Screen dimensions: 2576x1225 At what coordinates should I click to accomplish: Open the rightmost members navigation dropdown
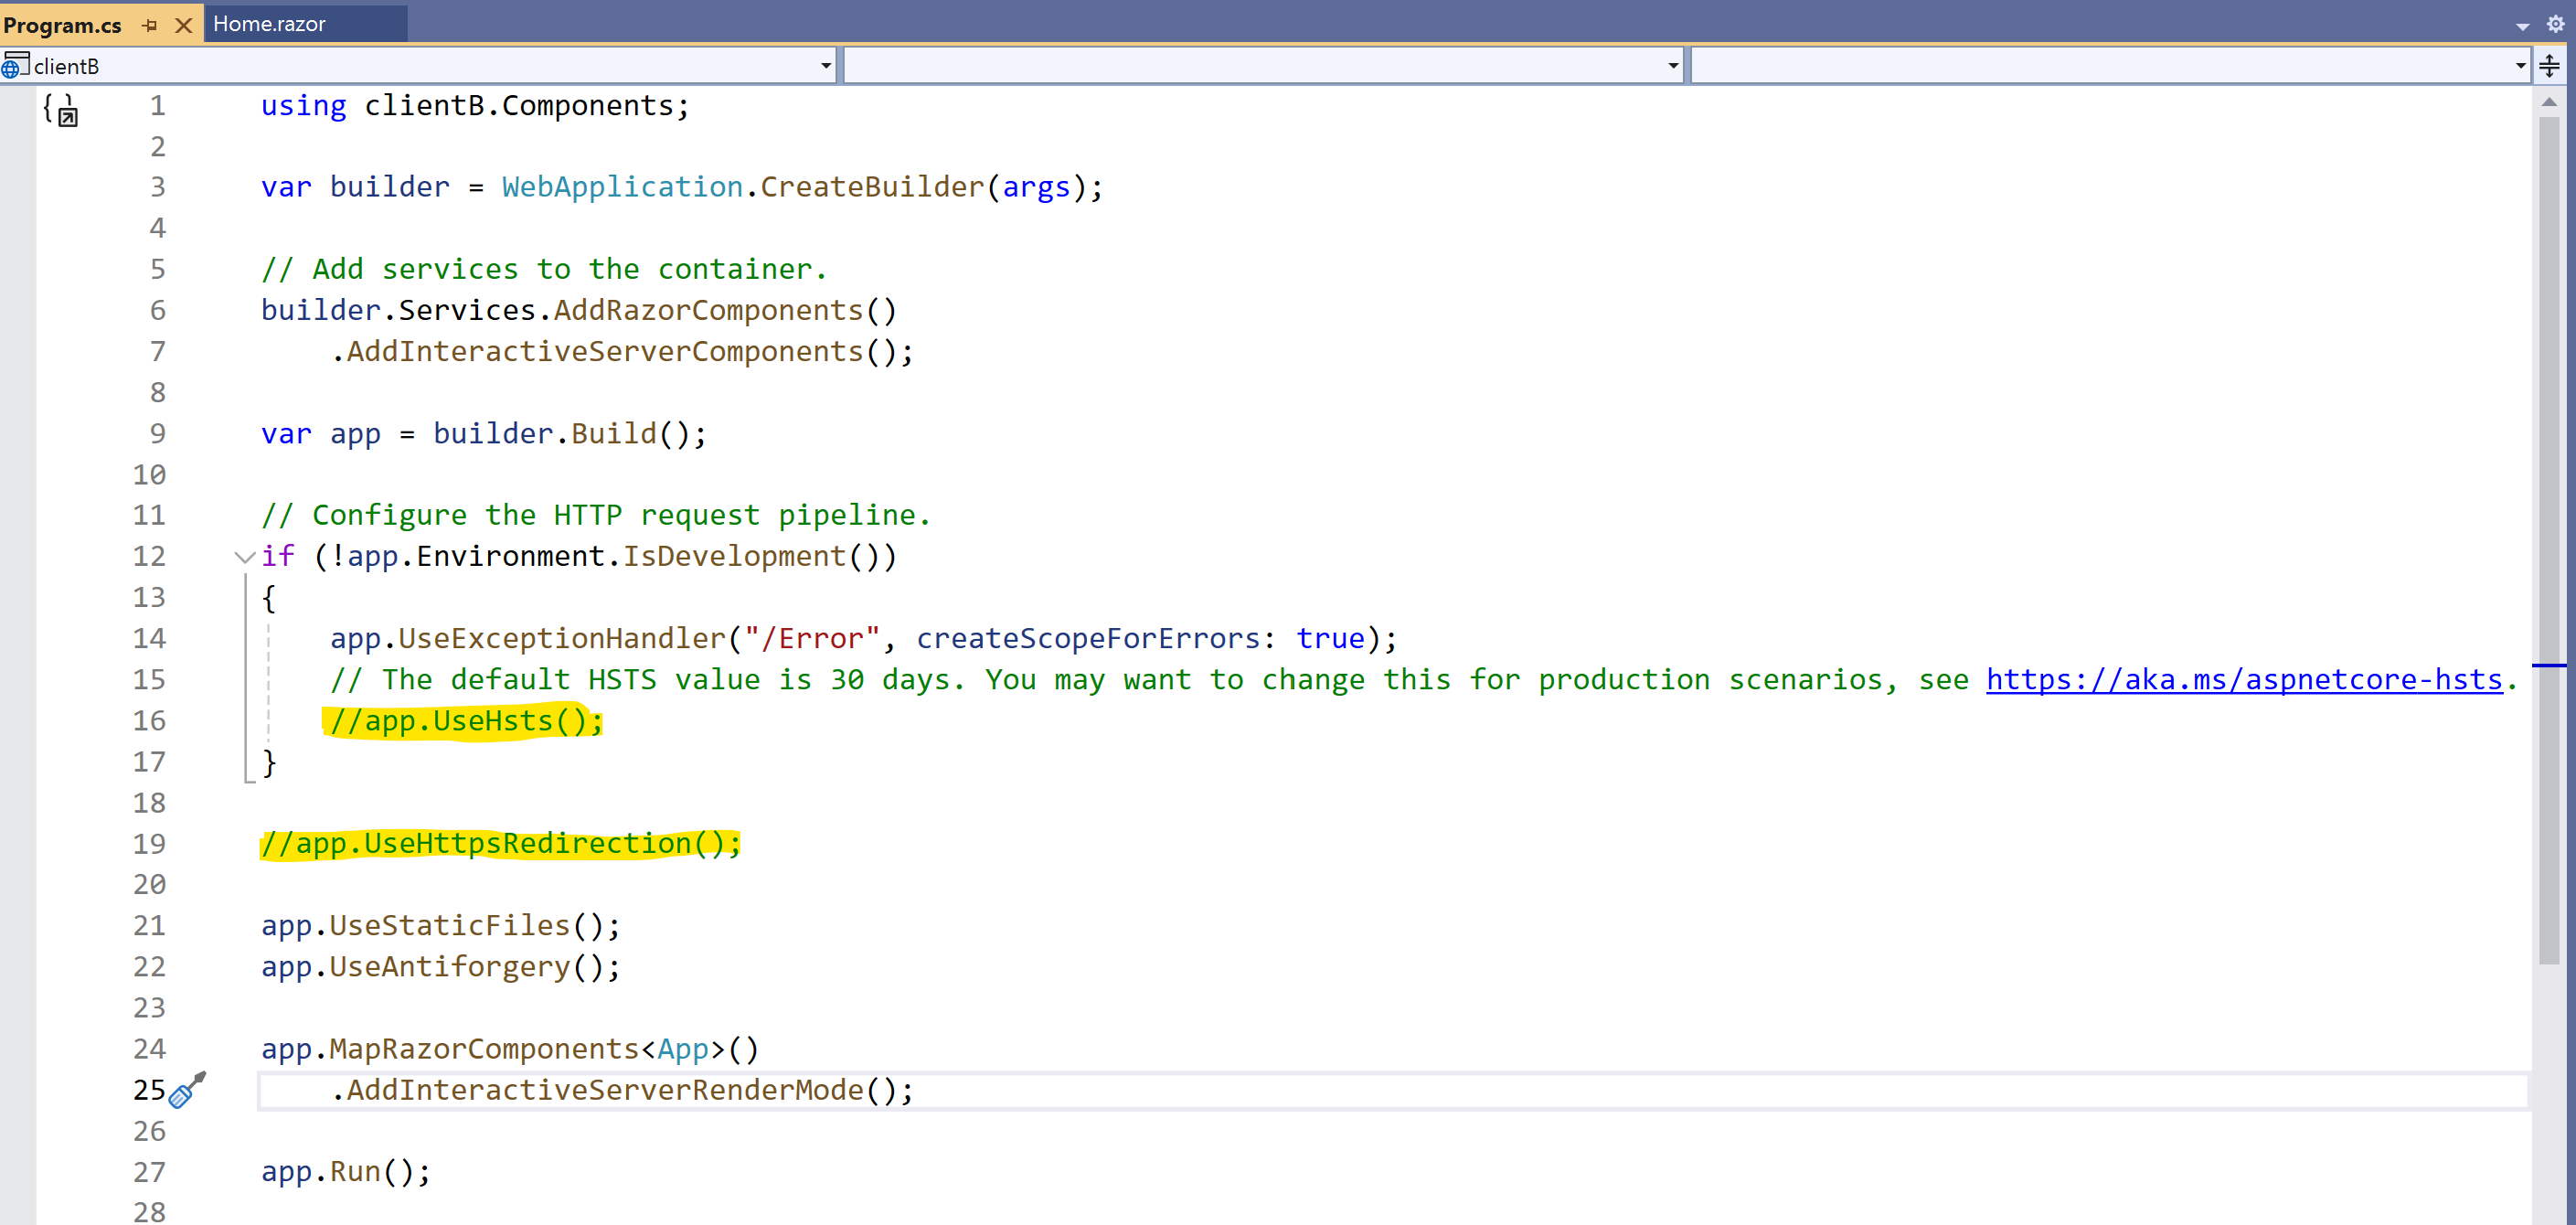click(x=2520, y=66)
